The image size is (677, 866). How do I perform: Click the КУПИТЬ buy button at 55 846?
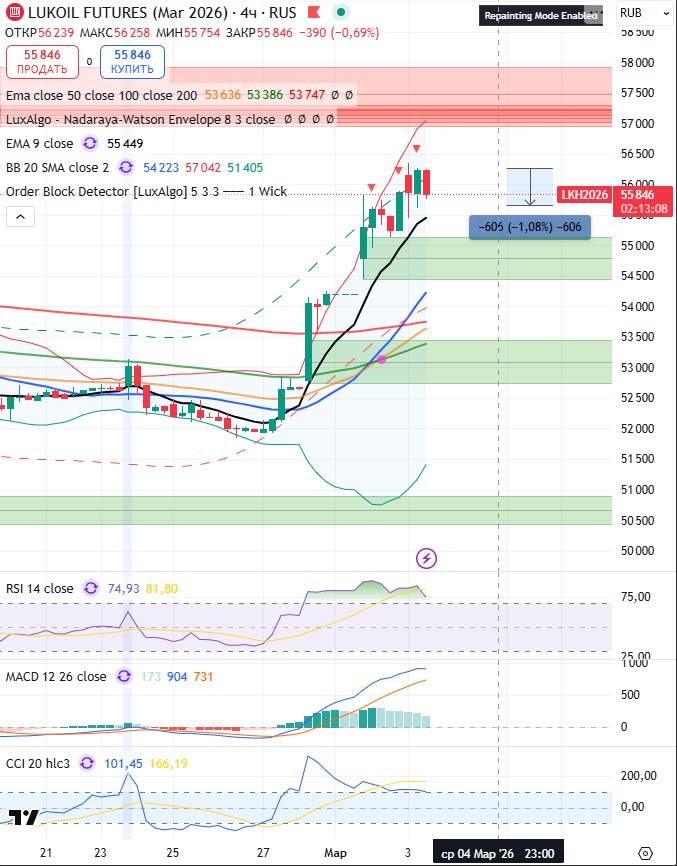tap(132, 62)
